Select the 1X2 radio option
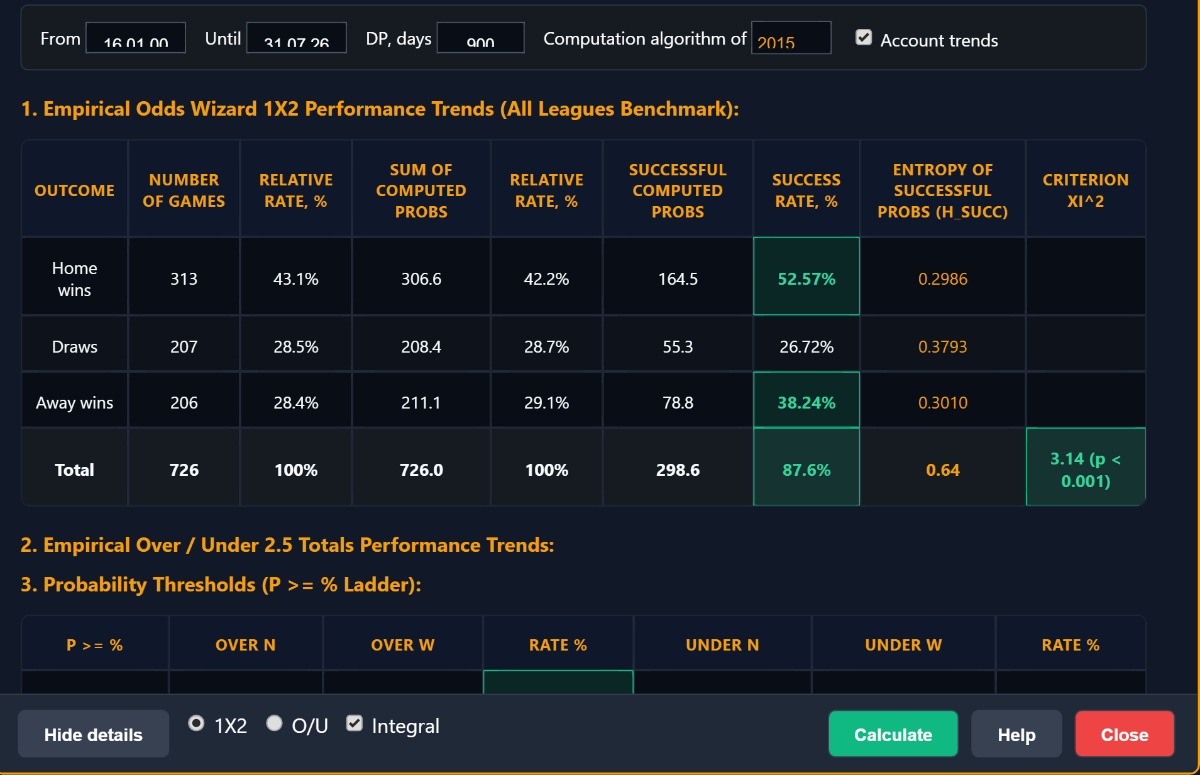 tap(197, 723)
